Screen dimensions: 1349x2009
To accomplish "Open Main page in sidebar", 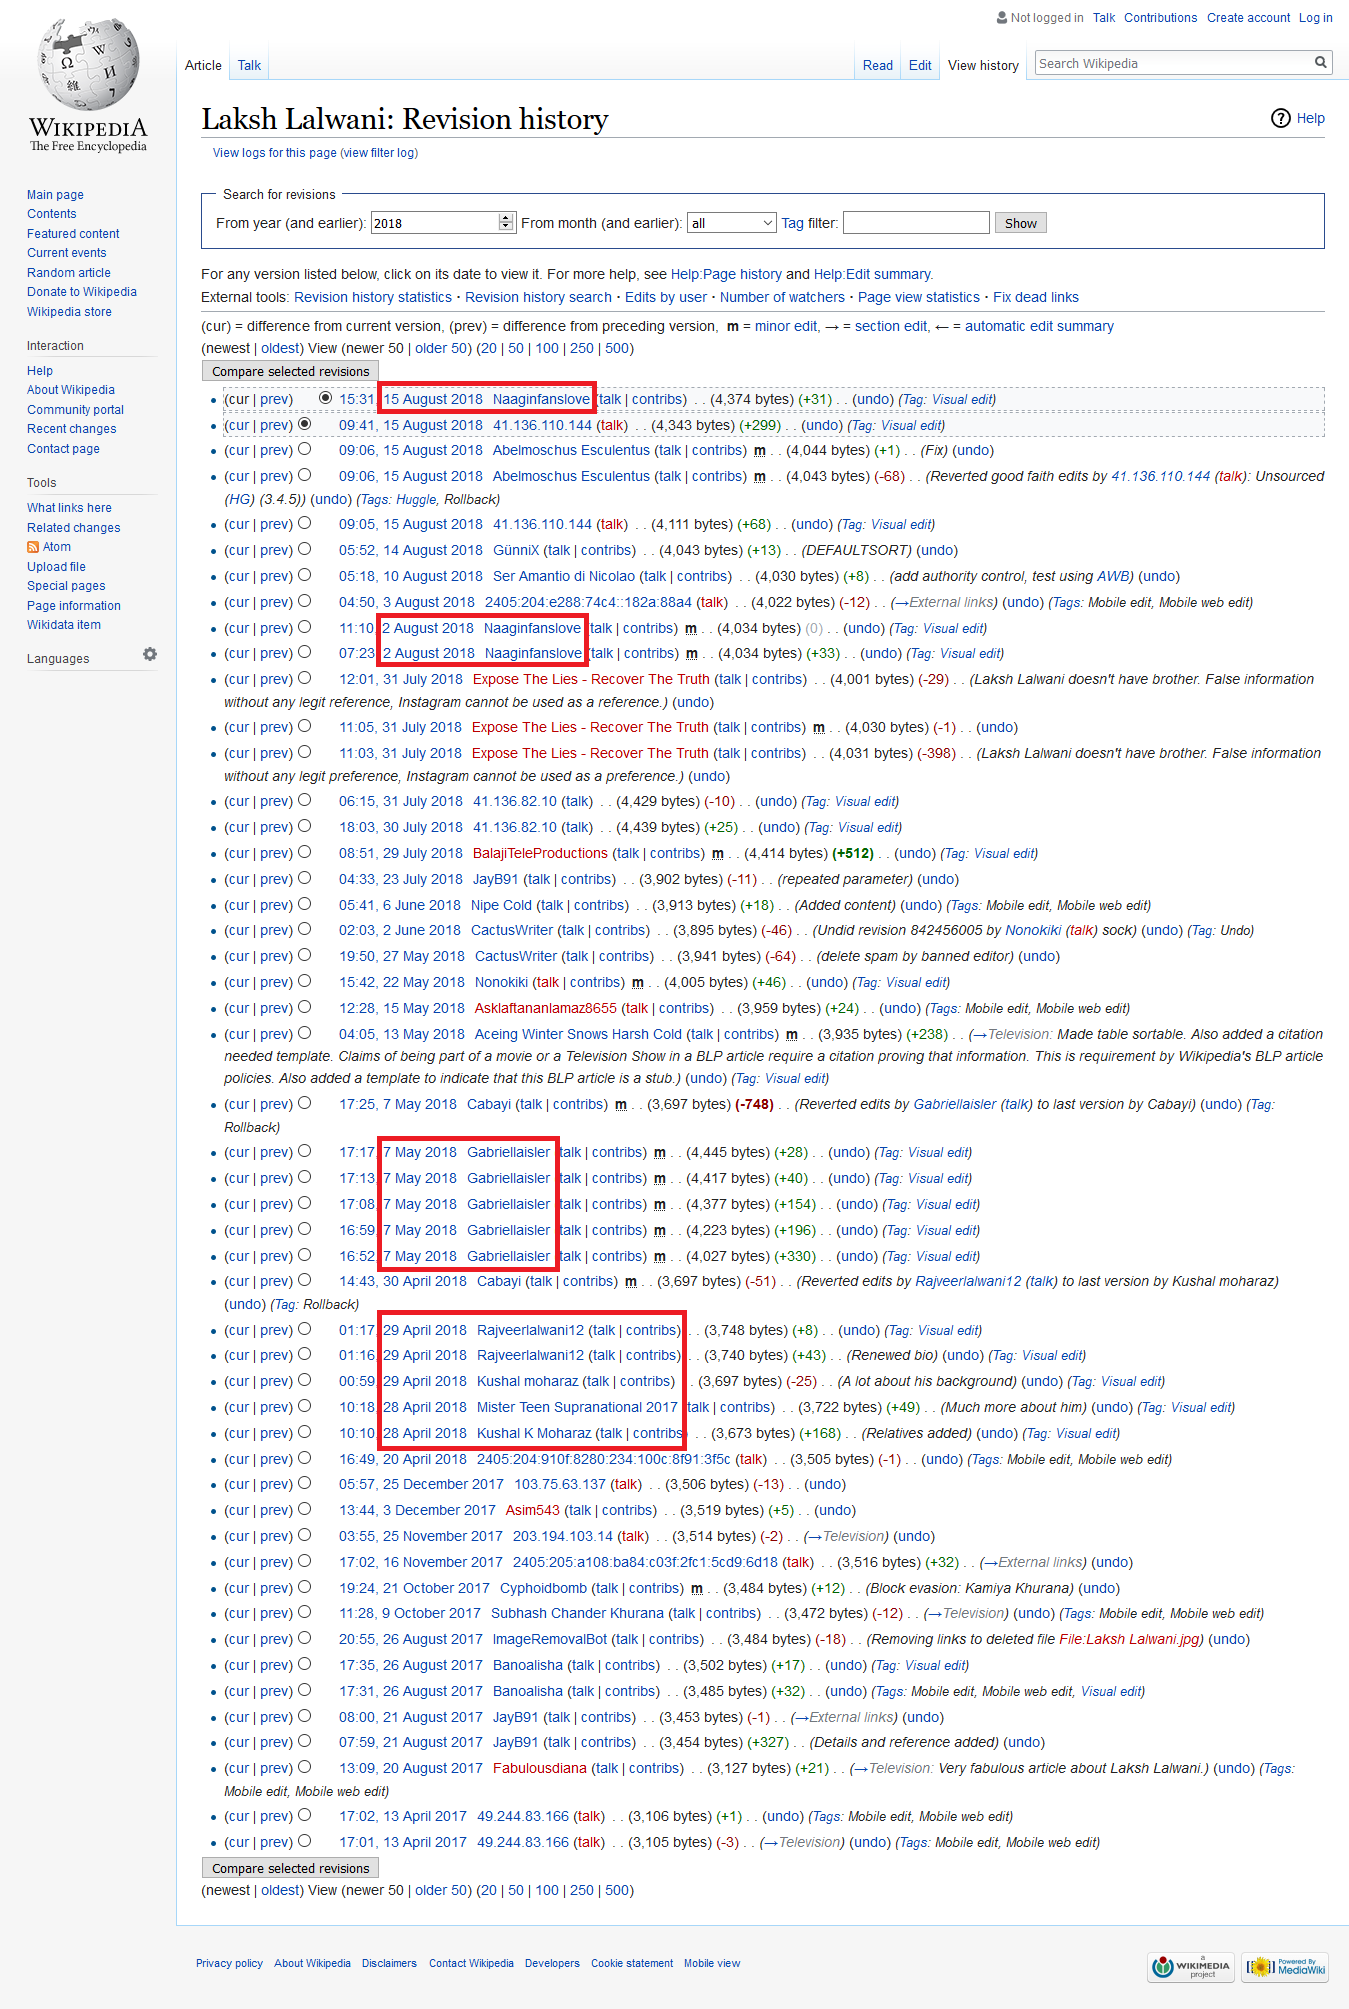I will 55,195.
